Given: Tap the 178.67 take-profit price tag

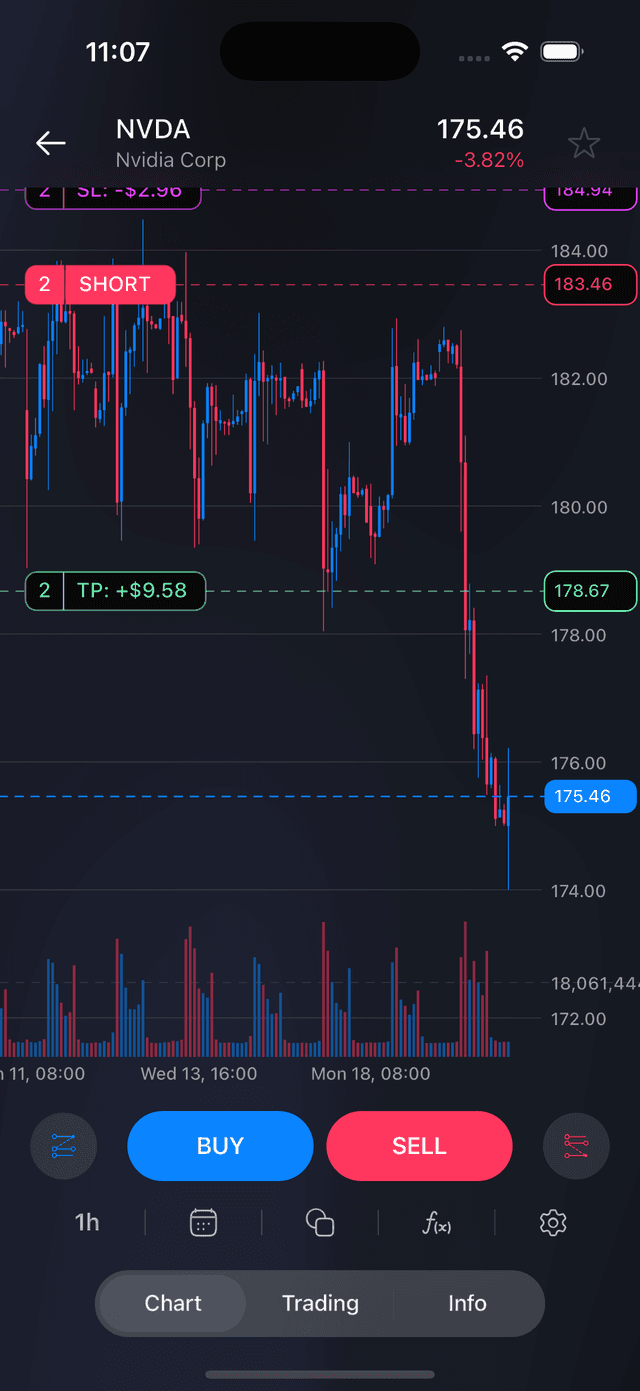Looking at the screenshot, I should point(590,590).
